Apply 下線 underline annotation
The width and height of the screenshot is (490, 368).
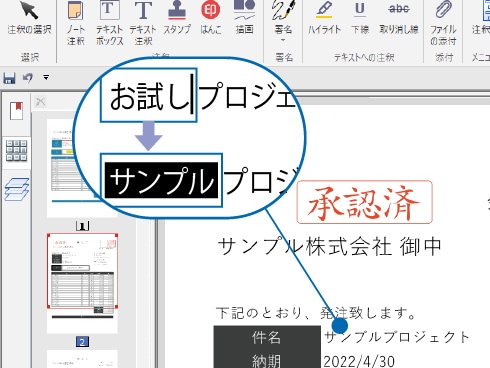click(360, 18)
